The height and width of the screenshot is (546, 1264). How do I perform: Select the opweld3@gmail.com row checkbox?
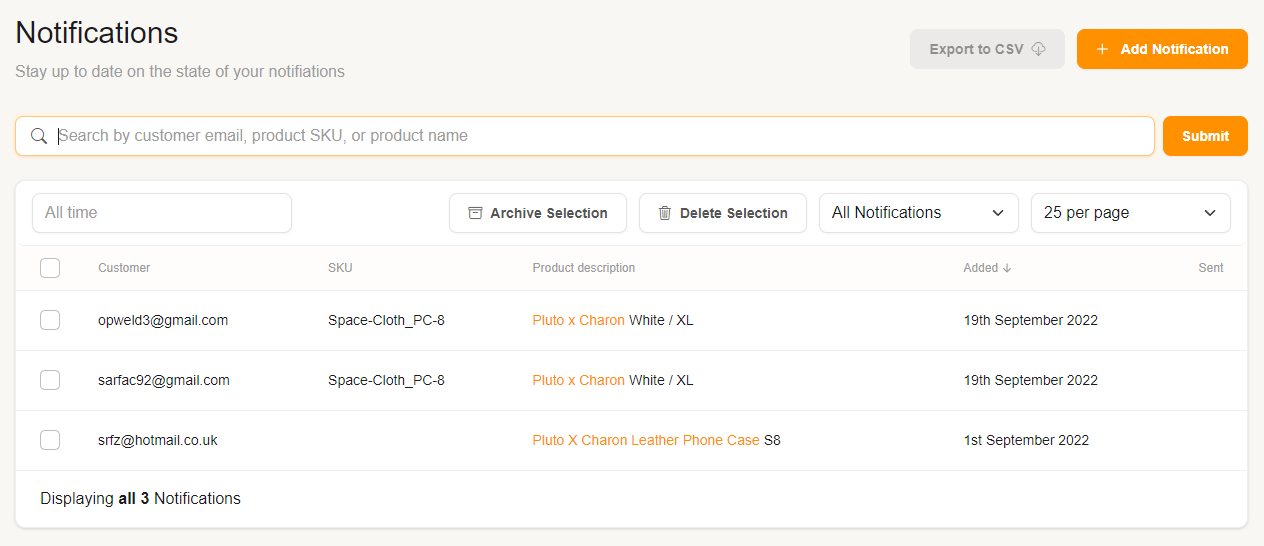(x=50, y=320)
